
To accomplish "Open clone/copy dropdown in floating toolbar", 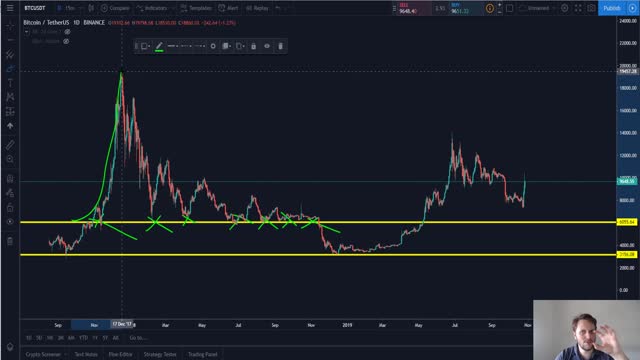I will pos(240,46).
